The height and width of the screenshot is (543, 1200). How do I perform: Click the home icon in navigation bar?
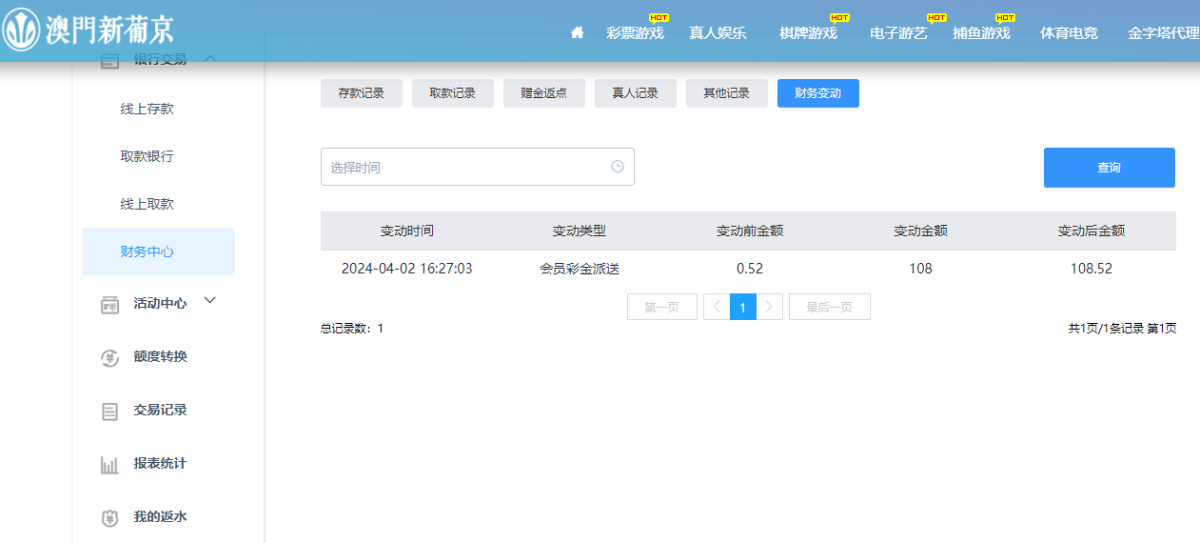(x=577, y=33)
